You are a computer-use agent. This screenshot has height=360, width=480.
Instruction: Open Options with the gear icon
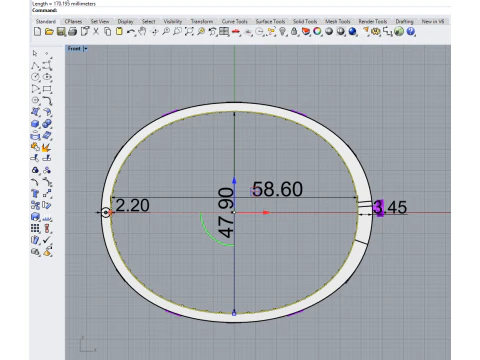(376, 32)
